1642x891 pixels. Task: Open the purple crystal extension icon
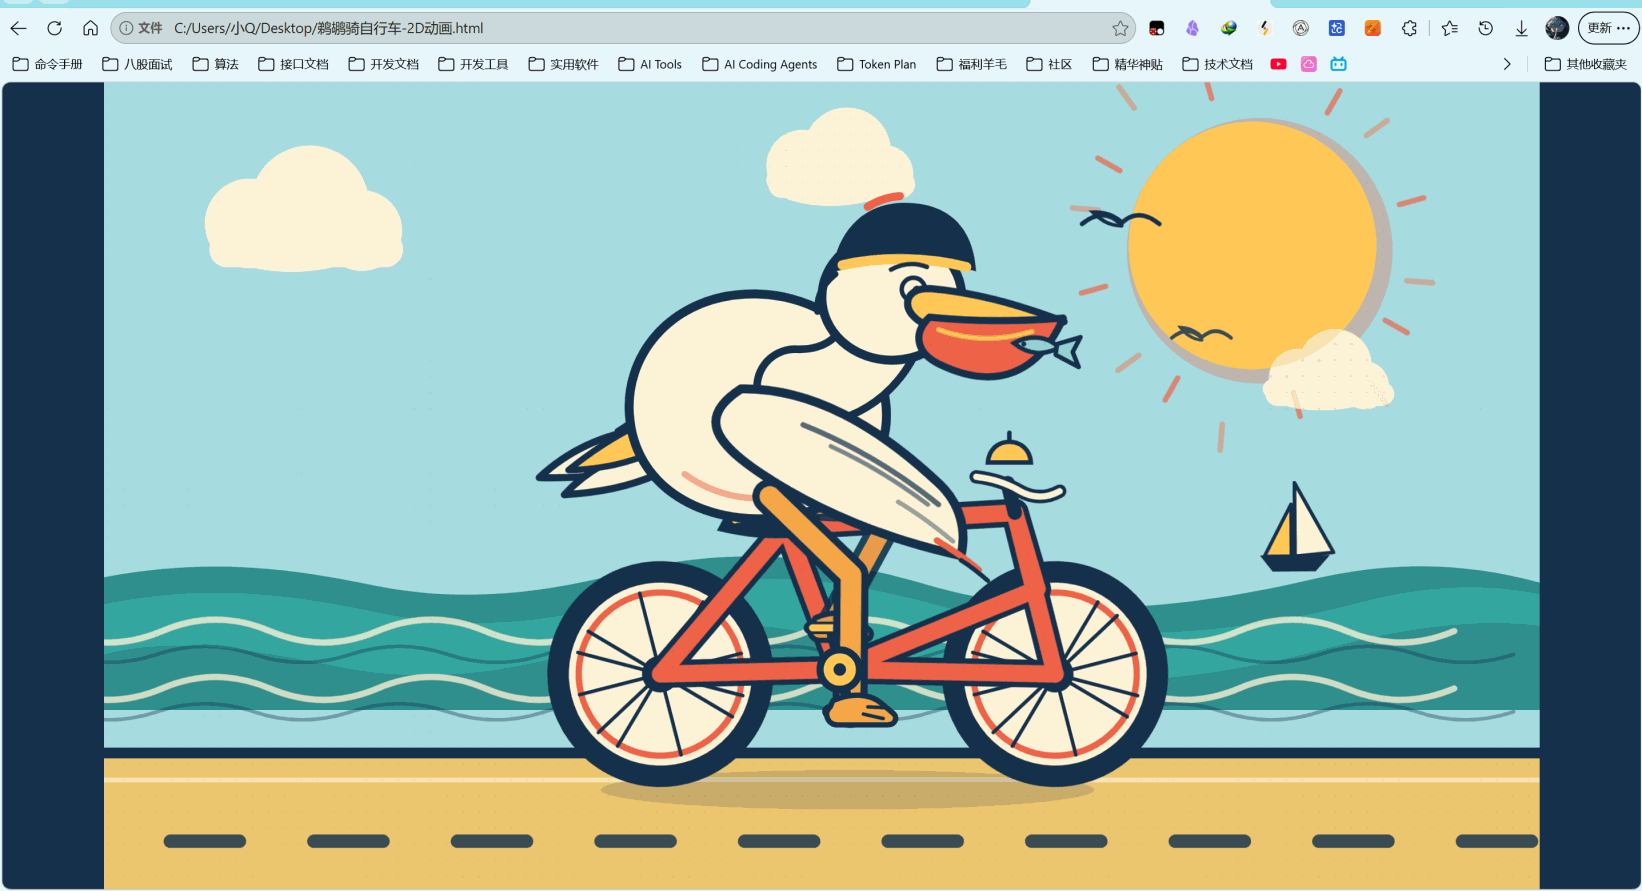[1192, 28]
